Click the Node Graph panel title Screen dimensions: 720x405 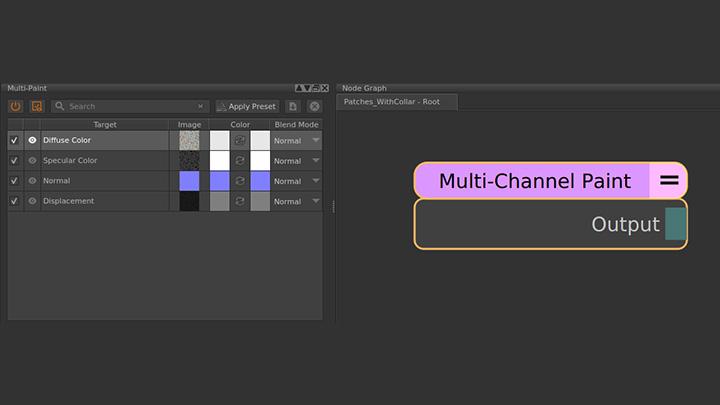click(x=364, y=88)
